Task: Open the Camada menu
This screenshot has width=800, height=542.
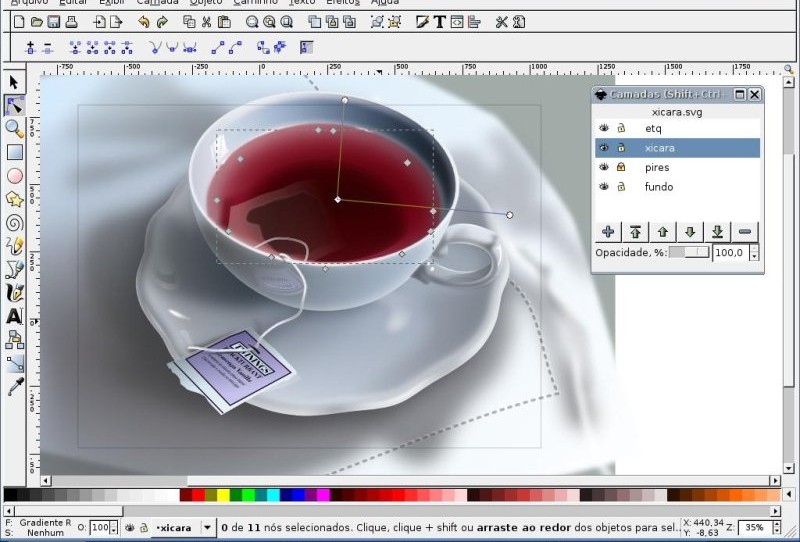Action: [x=158, y=3]
